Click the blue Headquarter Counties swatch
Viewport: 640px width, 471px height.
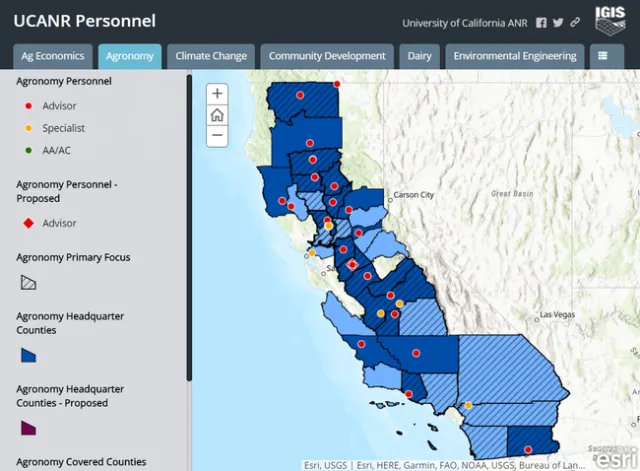tap(28, 355)
